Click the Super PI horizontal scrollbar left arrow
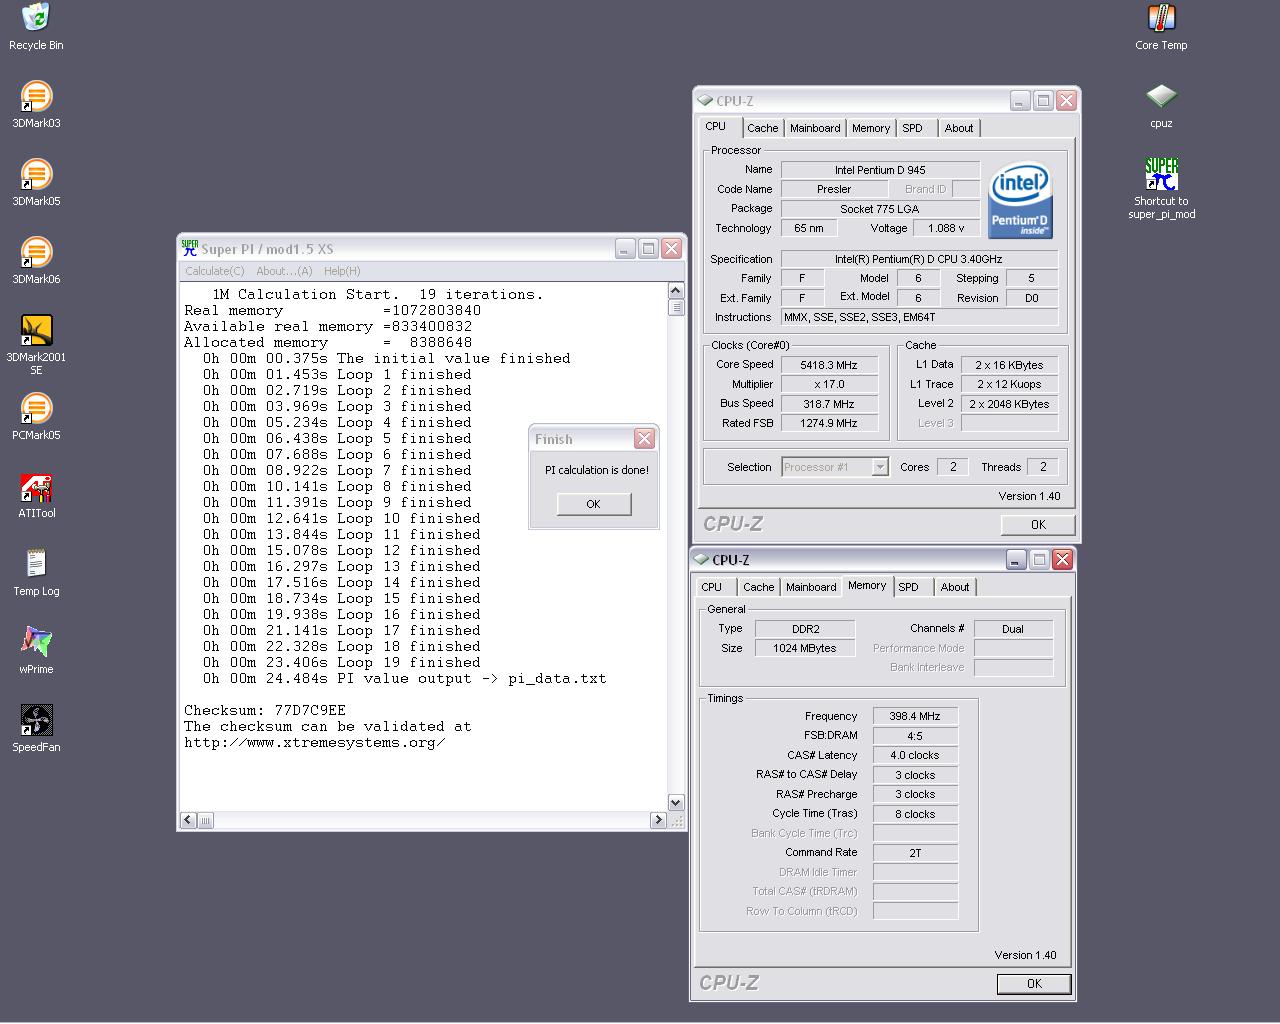The height and width of the screenshot is (1024, 1280). (188, 820)
